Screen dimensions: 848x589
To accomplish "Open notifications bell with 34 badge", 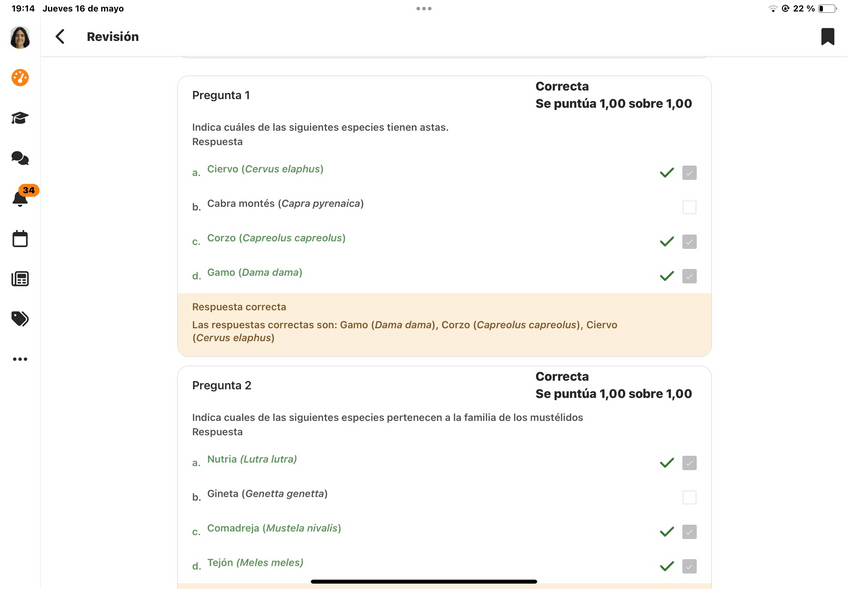I will click(20, 198).
